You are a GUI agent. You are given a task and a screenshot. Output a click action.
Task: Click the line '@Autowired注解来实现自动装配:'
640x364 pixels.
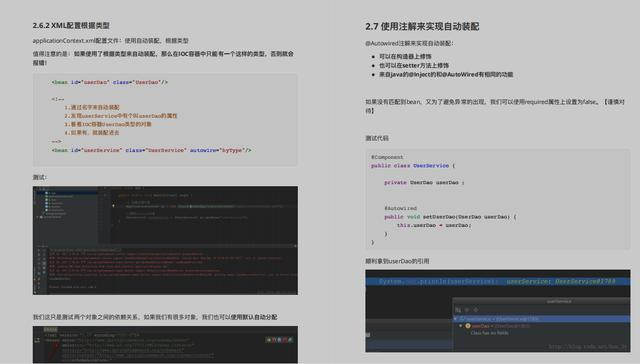coord(409,43)
